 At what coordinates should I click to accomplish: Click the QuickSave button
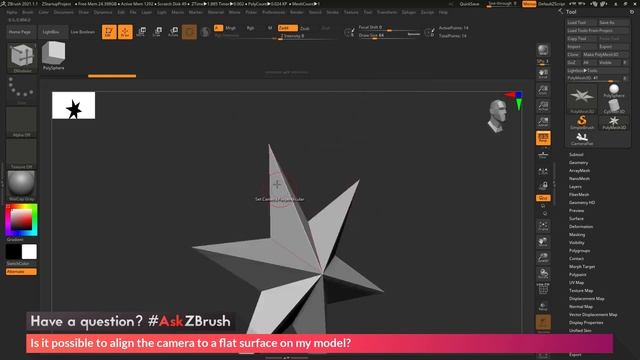(469, 4)
